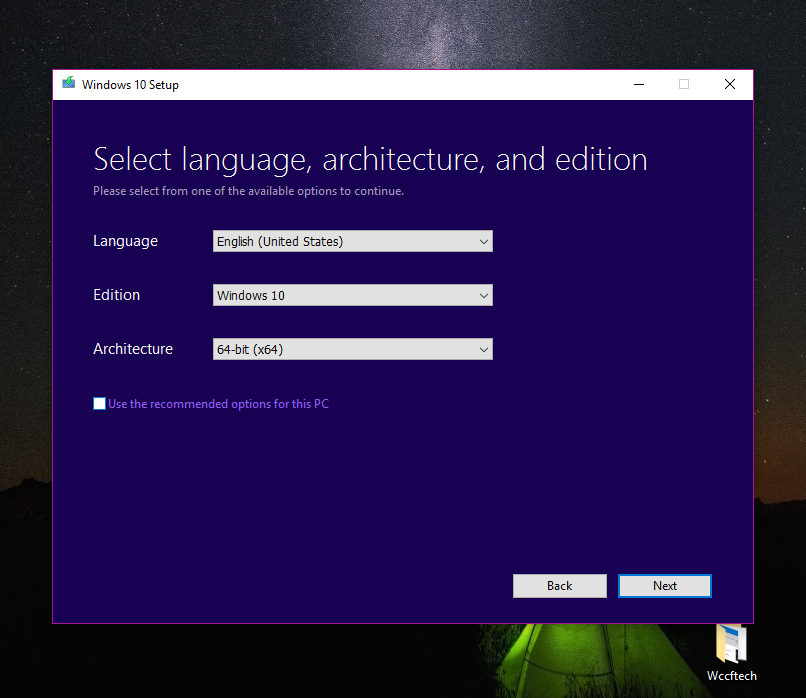Click the Language field label
806x698 pixels.
click(125, 241)
